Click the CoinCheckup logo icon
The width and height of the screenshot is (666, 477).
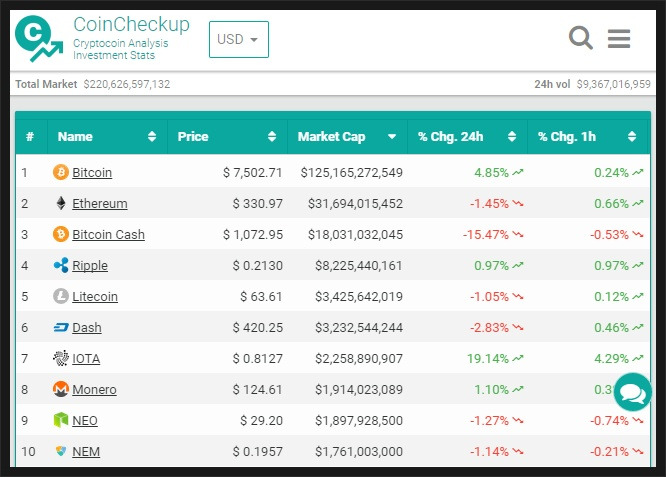click(x=39, y=39)
